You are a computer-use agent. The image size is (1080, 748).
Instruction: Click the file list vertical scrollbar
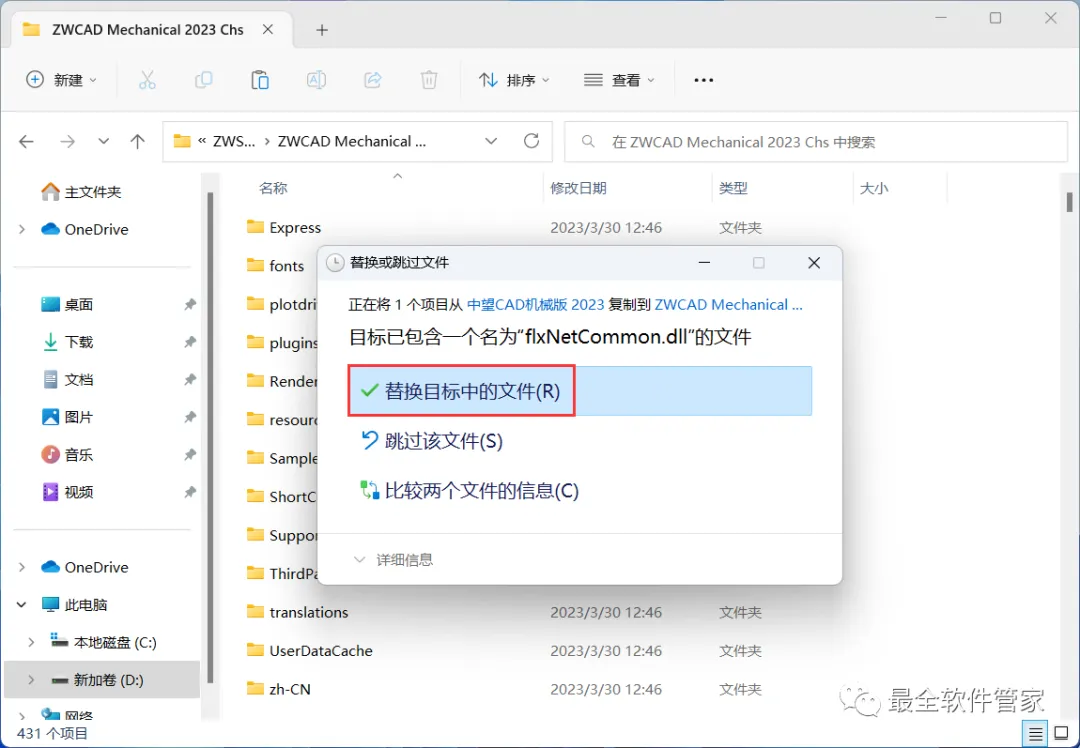tap(1069, 202)
